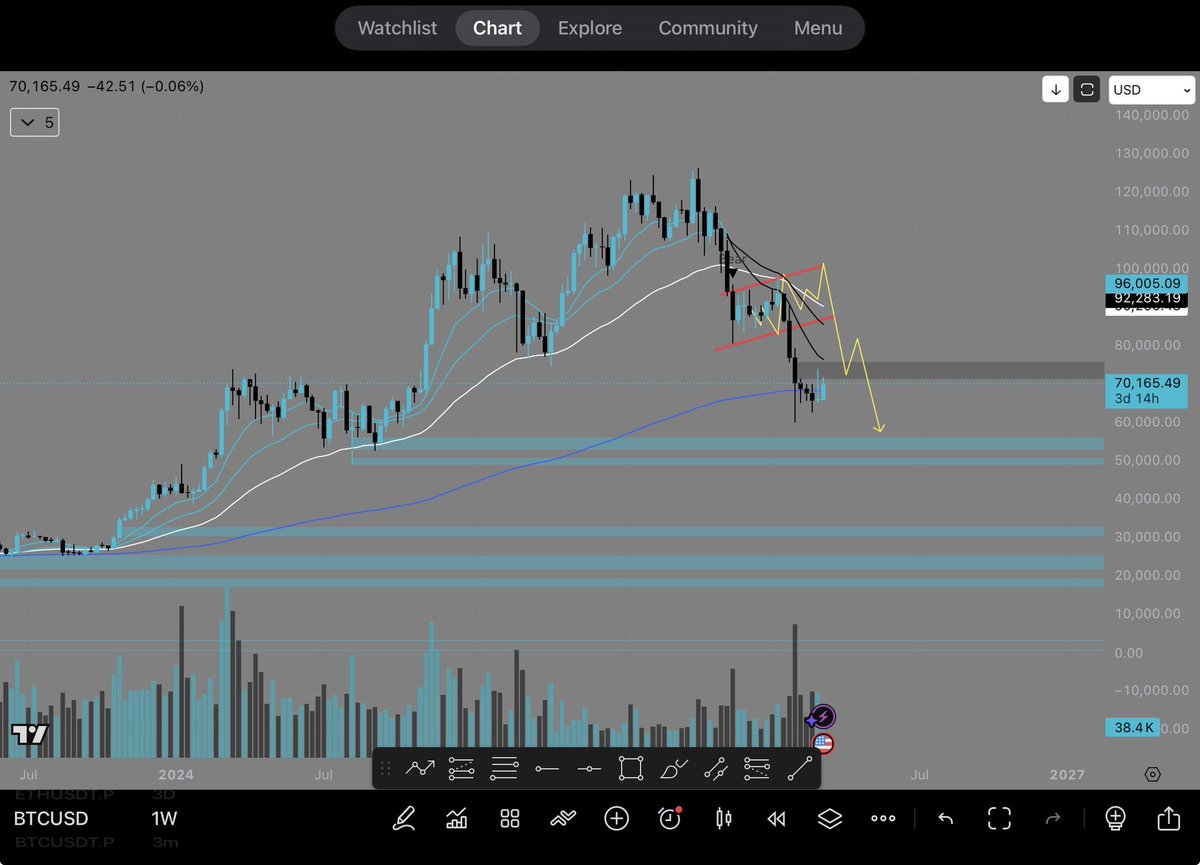The image size is (1200, 865).
Task: Select the horizontal line segment tool
Action: (546, 768)
